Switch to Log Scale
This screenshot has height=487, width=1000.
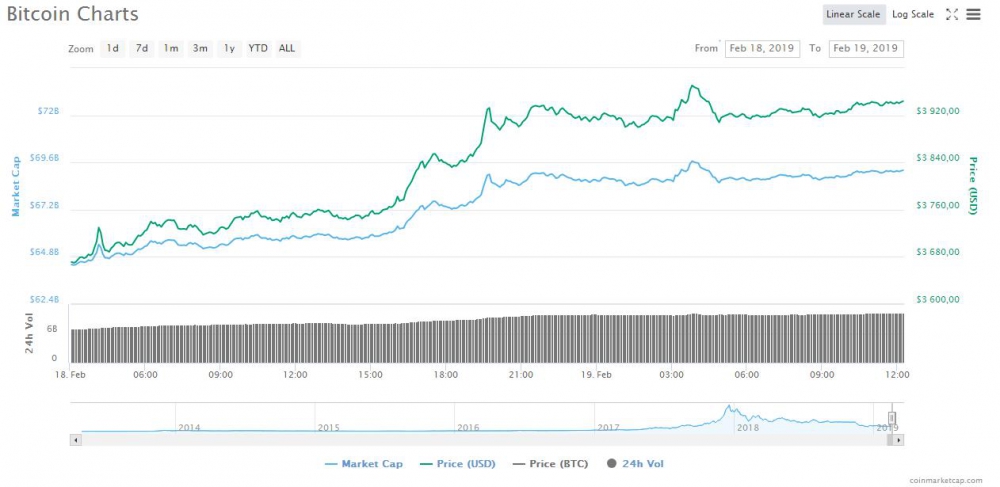(x=913, y=14)
